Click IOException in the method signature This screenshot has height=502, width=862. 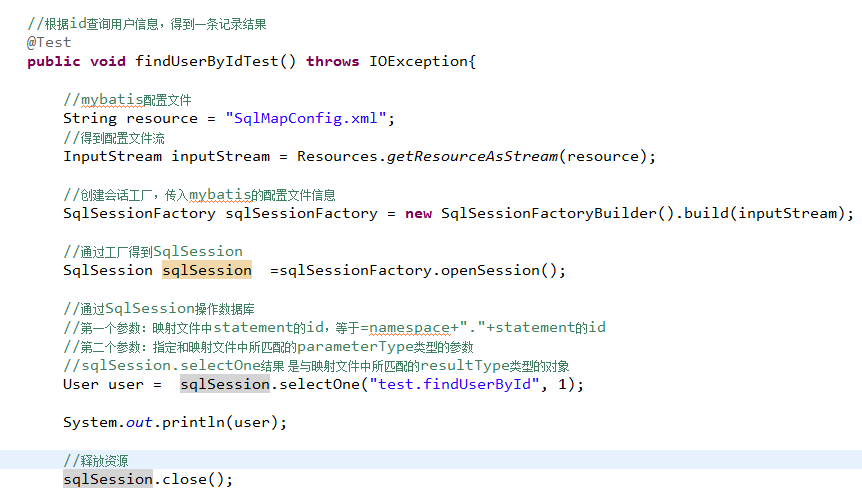[418, 61]
